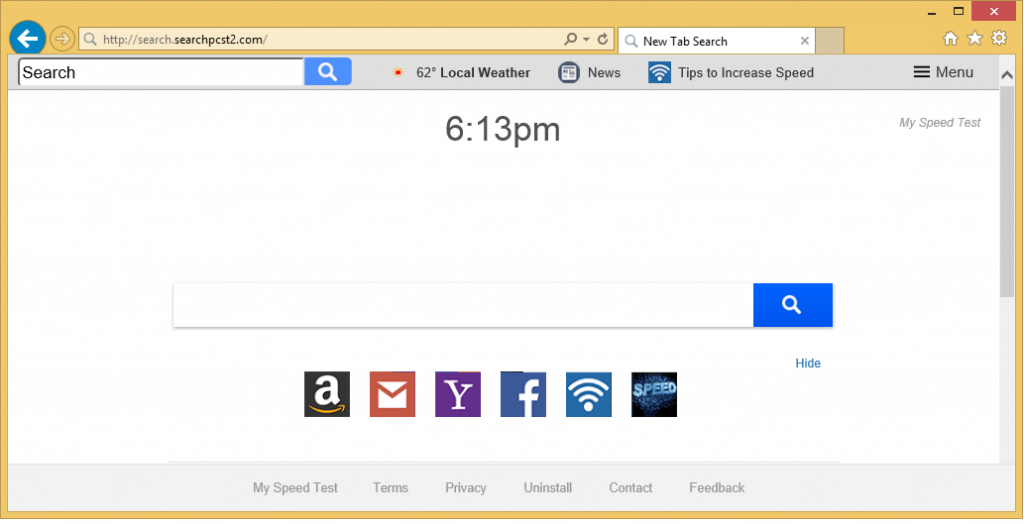This screenshot has height=524, width=1024.
Task: Launch the Facebook shortcut icon
Action: (x=523, y=394)
